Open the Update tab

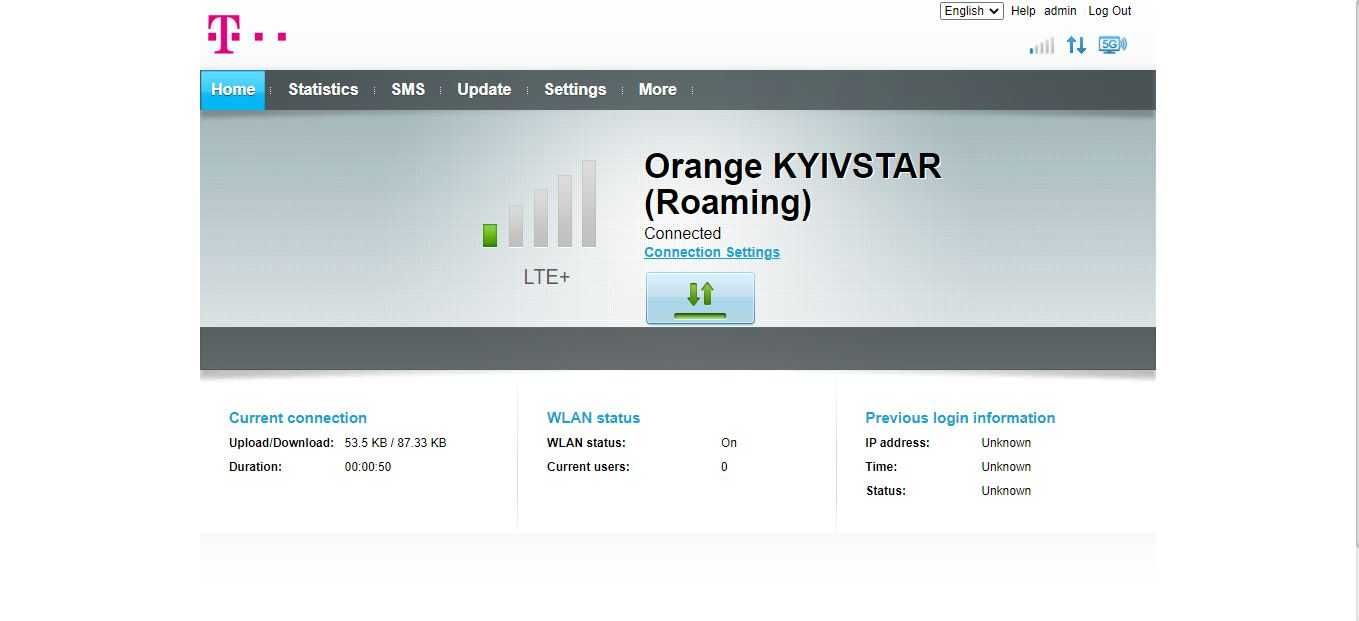click(x=484, y=89)
